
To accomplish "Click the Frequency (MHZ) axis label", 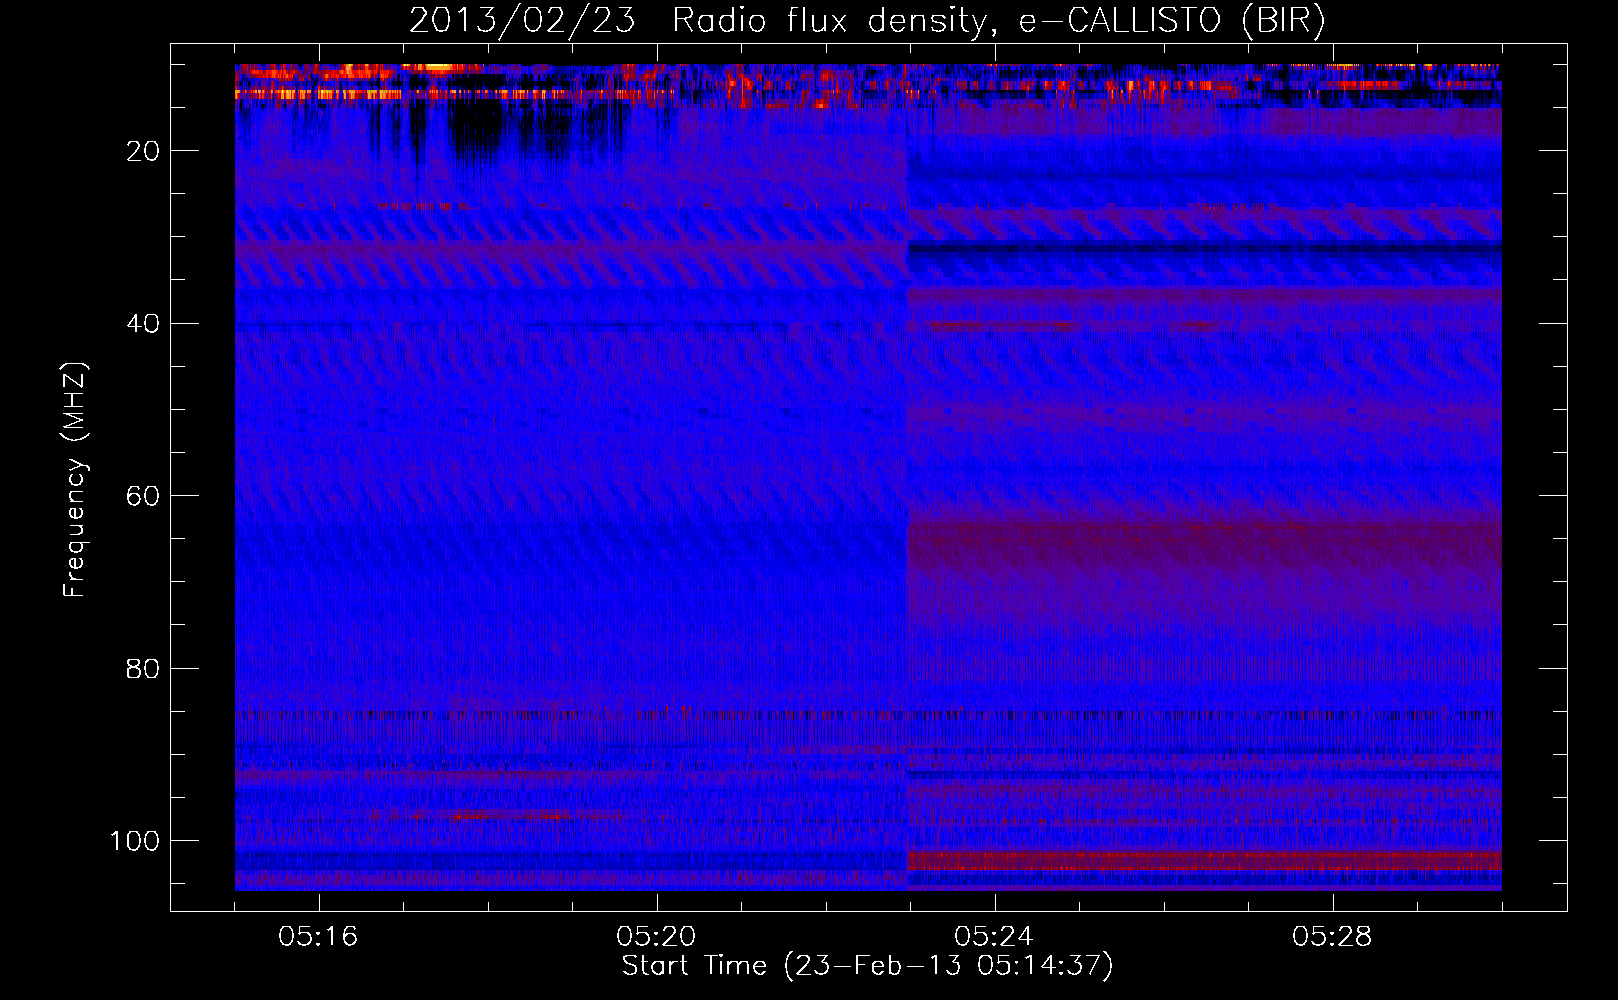I will pos(75,480).
